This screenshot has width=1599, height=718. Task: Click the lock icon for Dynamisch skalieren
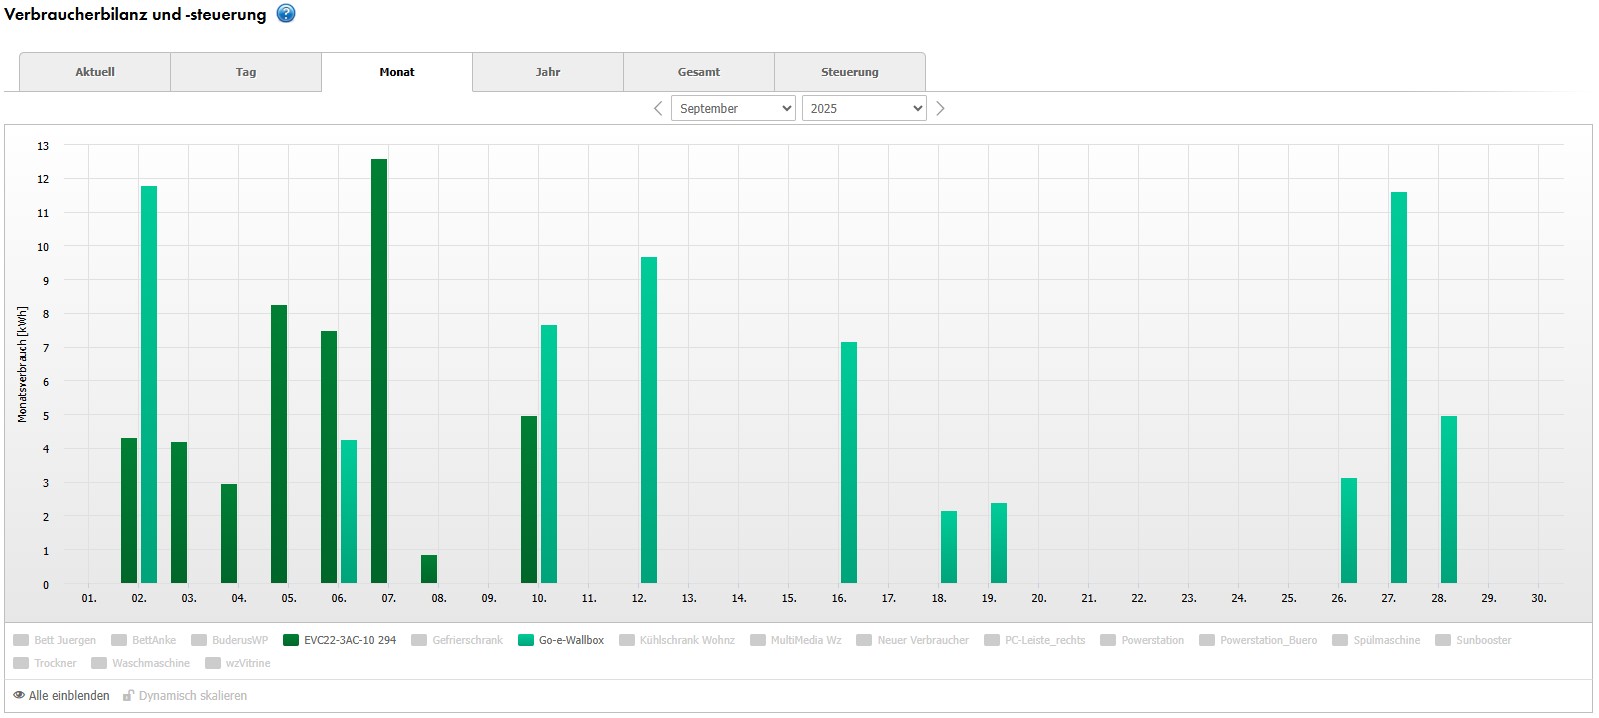tap(128, 695)
